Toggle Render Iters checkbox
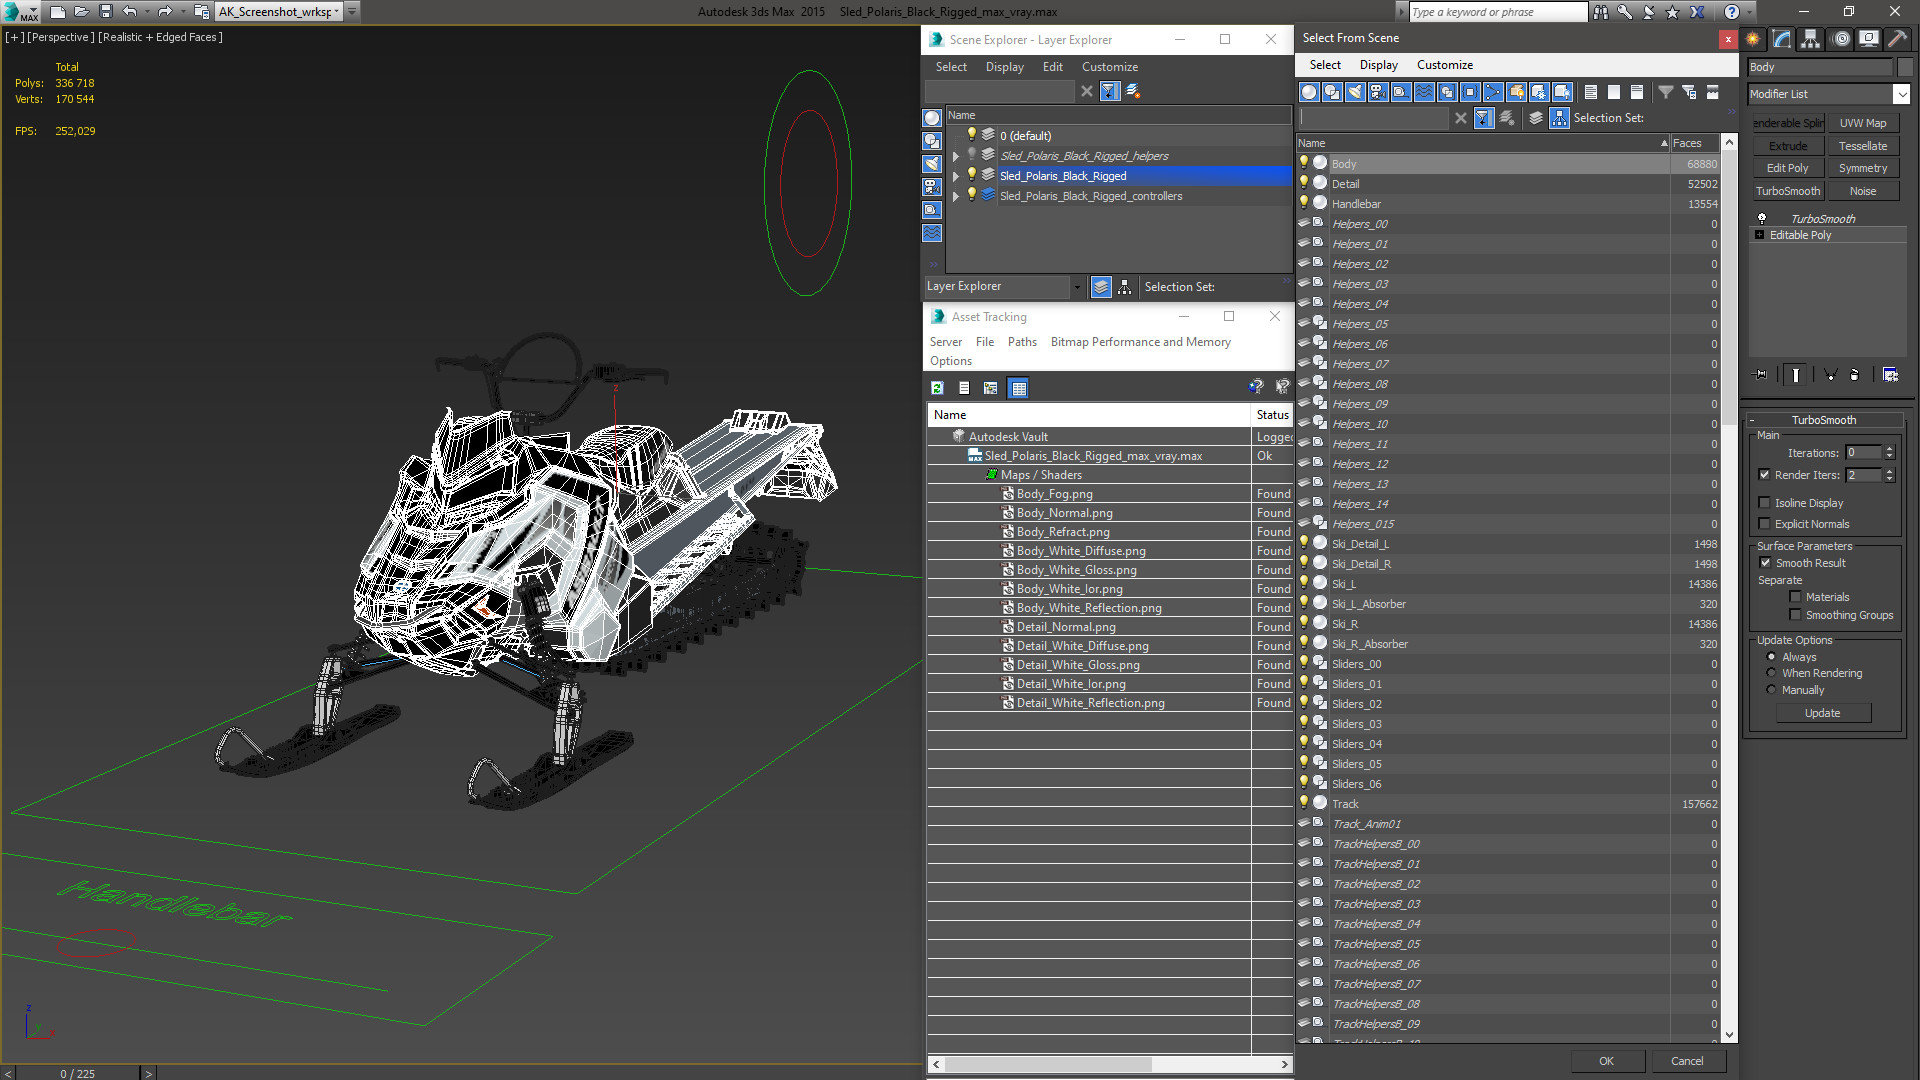This screenshot has height=1080, width=1920. click(x=1764, y=475)
